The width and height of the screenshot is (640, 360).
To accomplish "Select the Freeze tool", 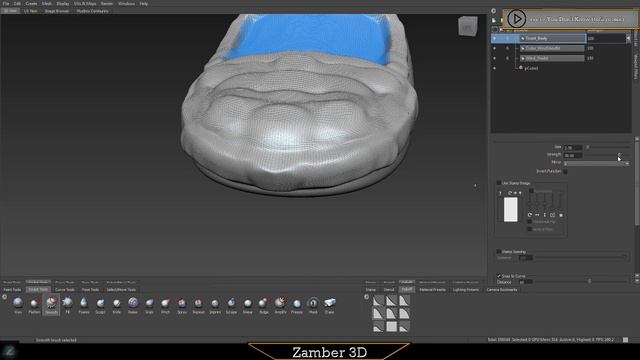I will pyautogui.click(x=297, y=305).
